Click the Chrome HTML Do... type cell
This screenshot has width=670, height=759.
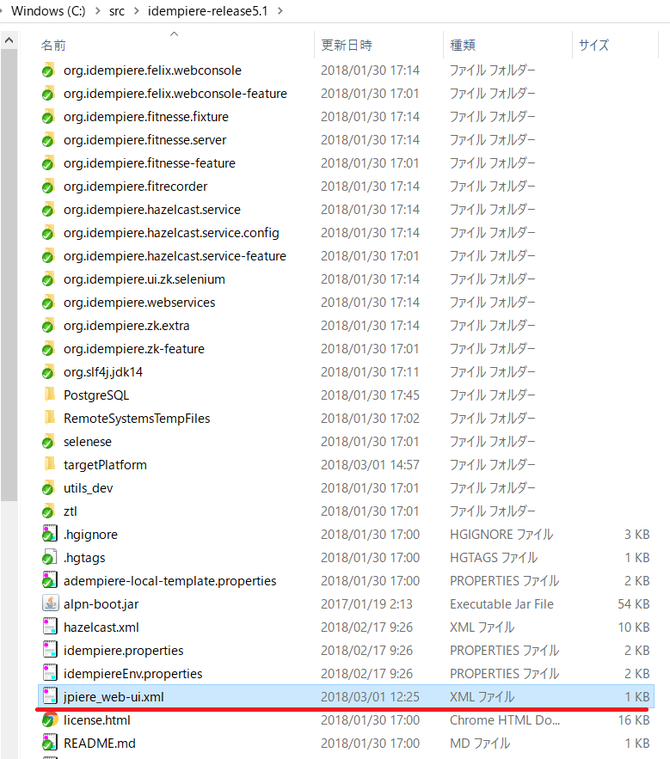point(505,720)
